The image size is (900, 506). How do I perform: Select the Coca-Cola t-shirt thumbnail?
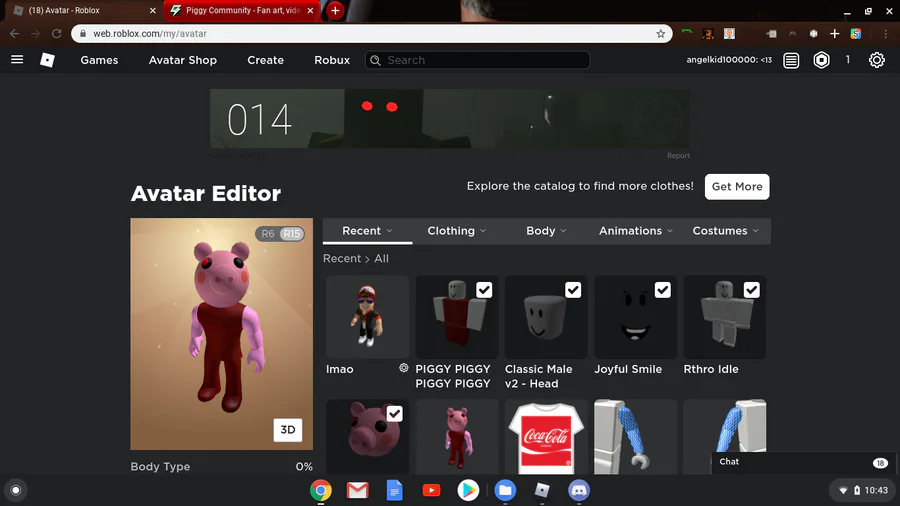pos(546,437)
